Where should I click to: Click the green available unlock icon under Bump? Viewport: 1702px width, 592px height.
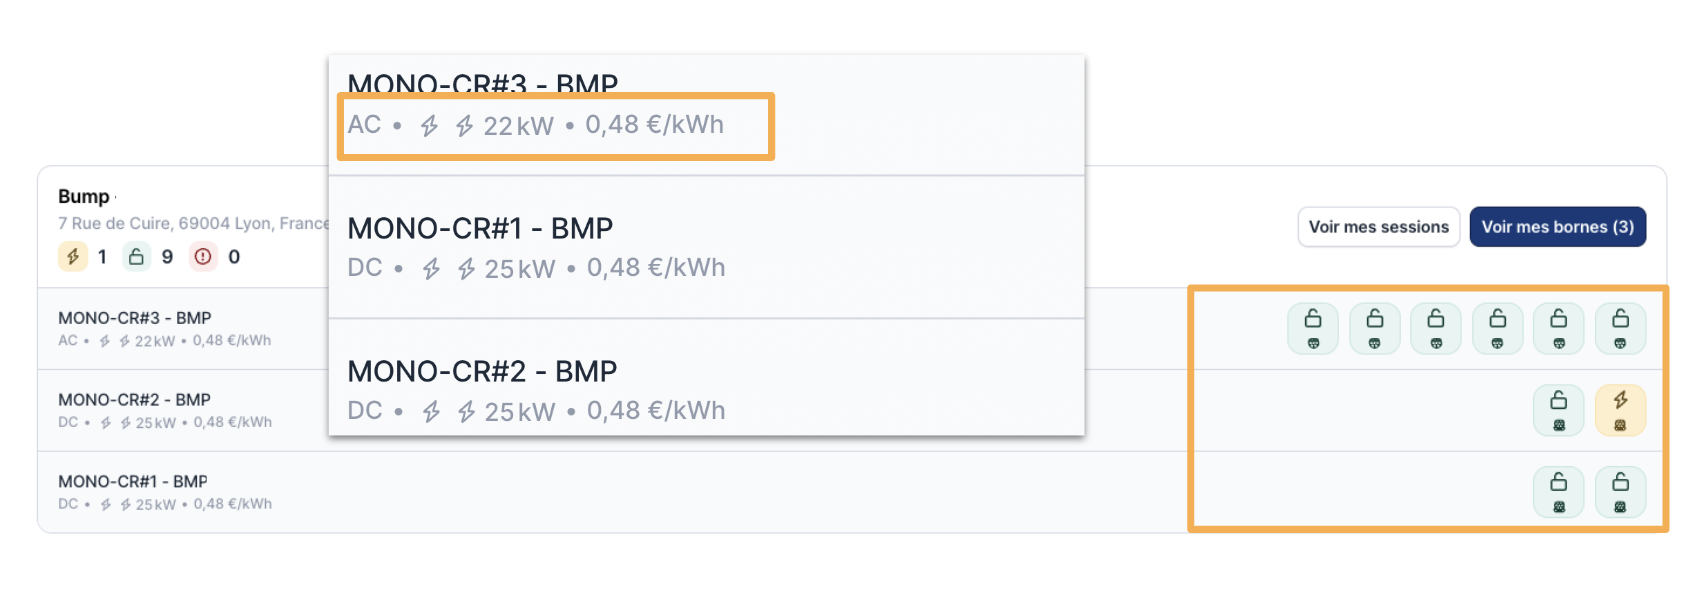point(136,257)
